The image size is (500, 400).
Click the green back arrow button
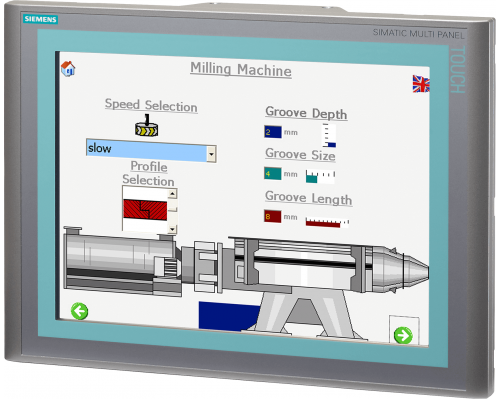pos(79,311)
